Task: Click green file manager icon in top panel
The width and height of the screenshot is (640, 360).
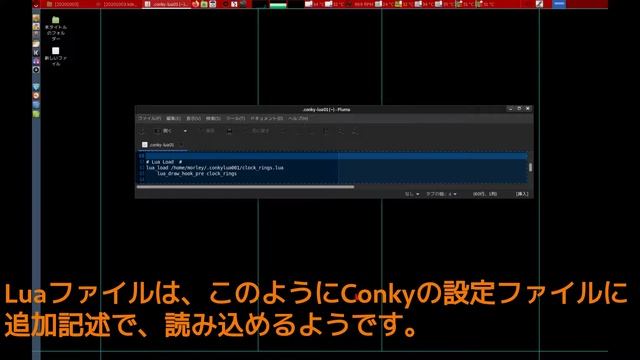Action: coord(204,4)
